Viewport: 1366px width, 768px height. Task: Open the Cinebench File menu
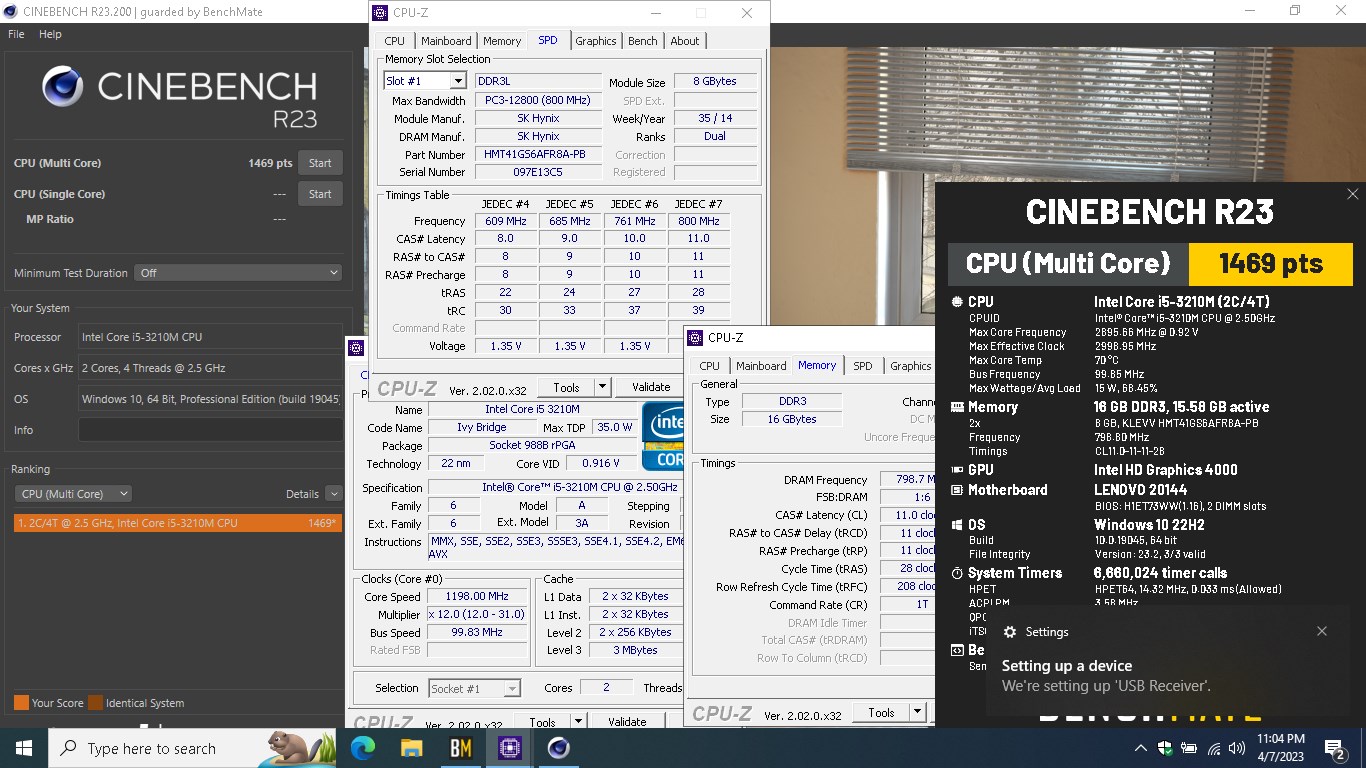click(16, 34)
